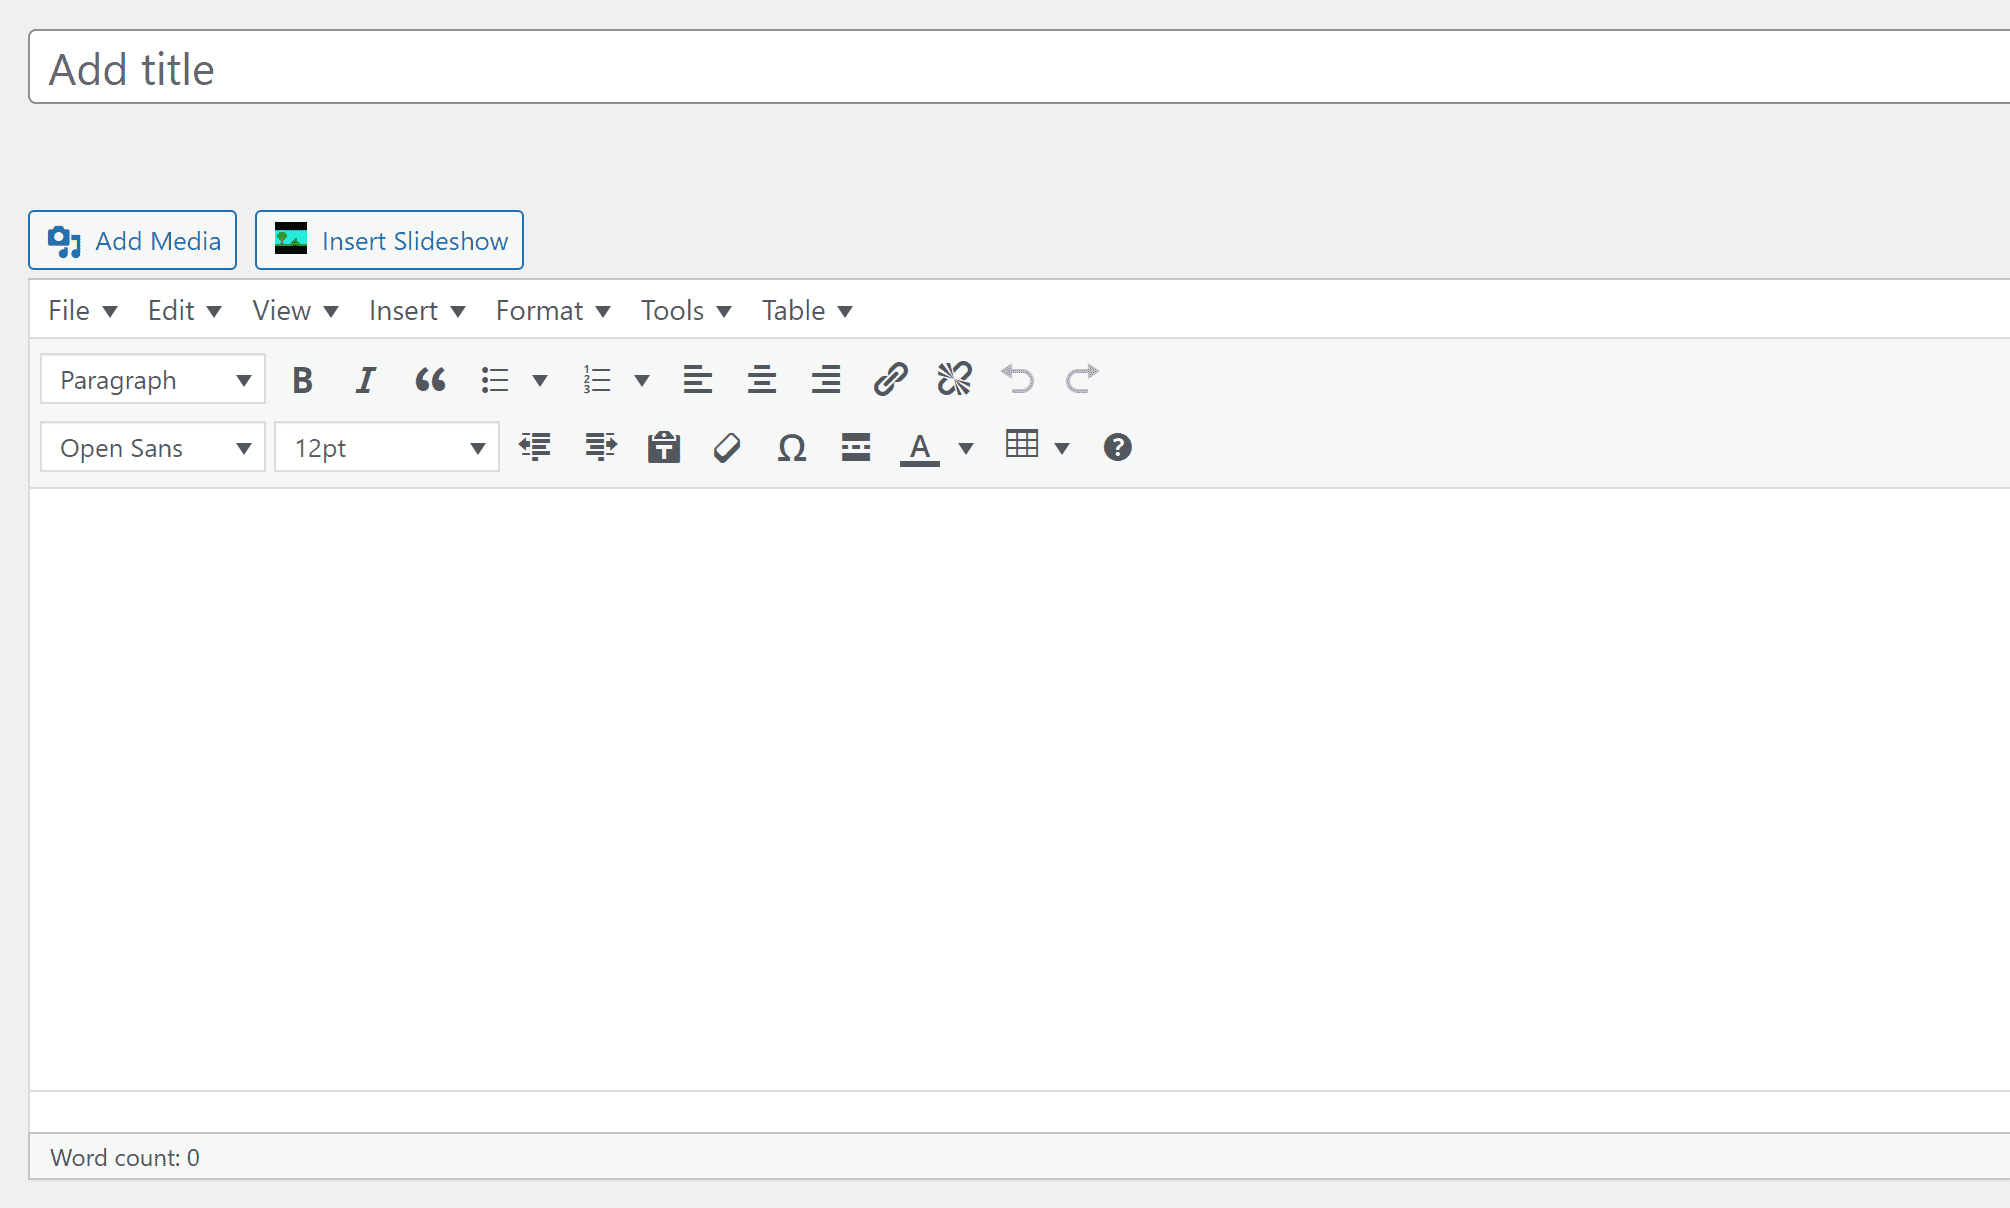
Task: Click the Add Media button
Action: point(133,241)
